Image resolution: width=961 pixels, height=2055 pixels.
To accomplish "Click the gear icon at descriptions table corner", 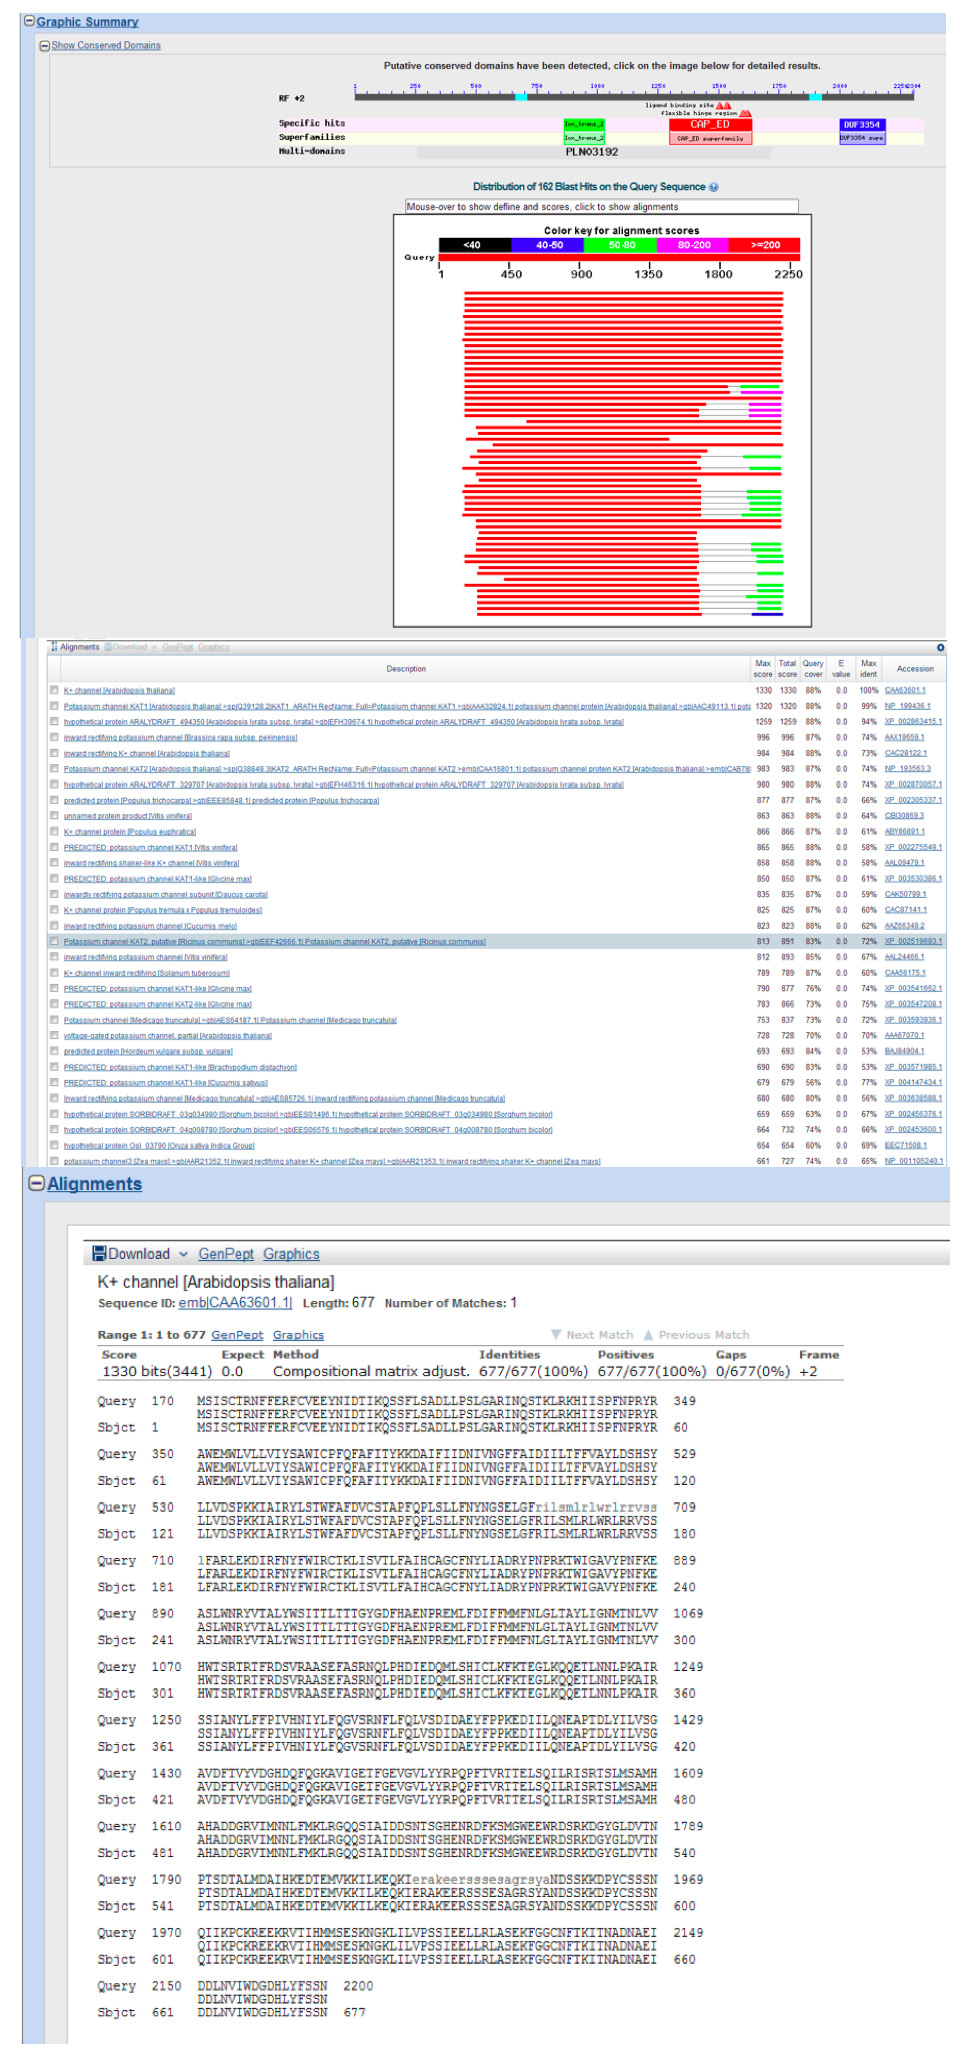I will pos(940,648).
